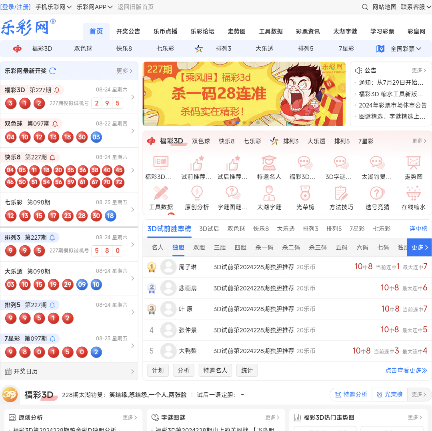Click the 2024年彩票市场休市公告 notice
432x431 pixels.
coord(392,105)
